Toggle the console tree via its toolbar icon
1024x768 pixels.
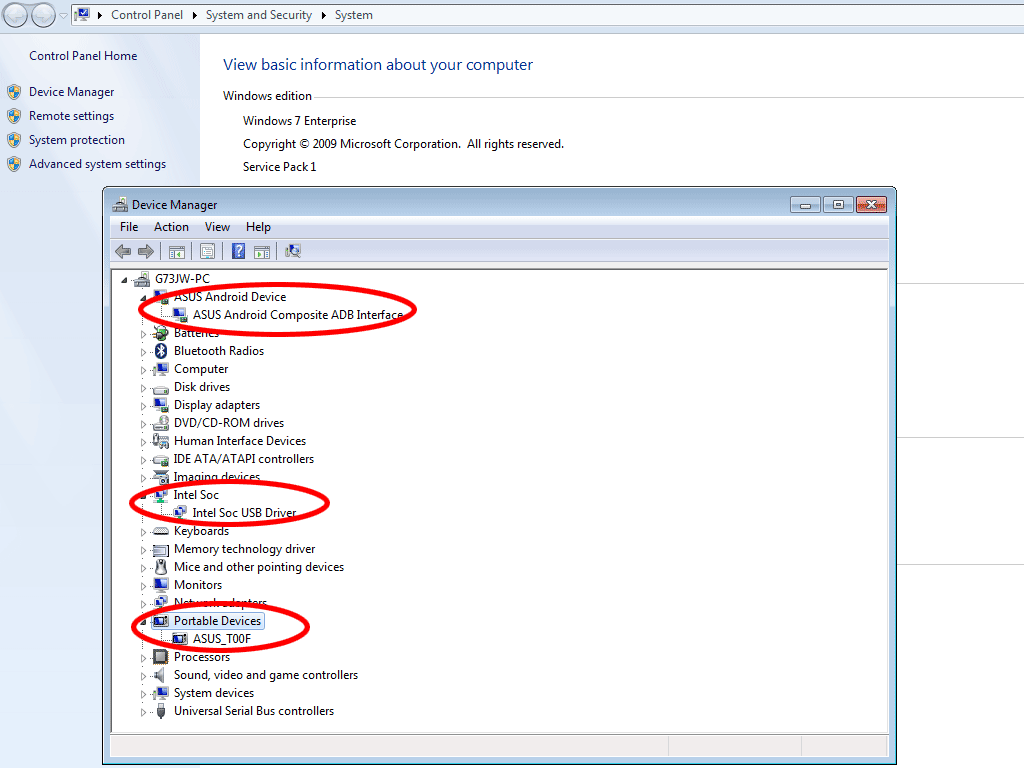tap(176, 251)
